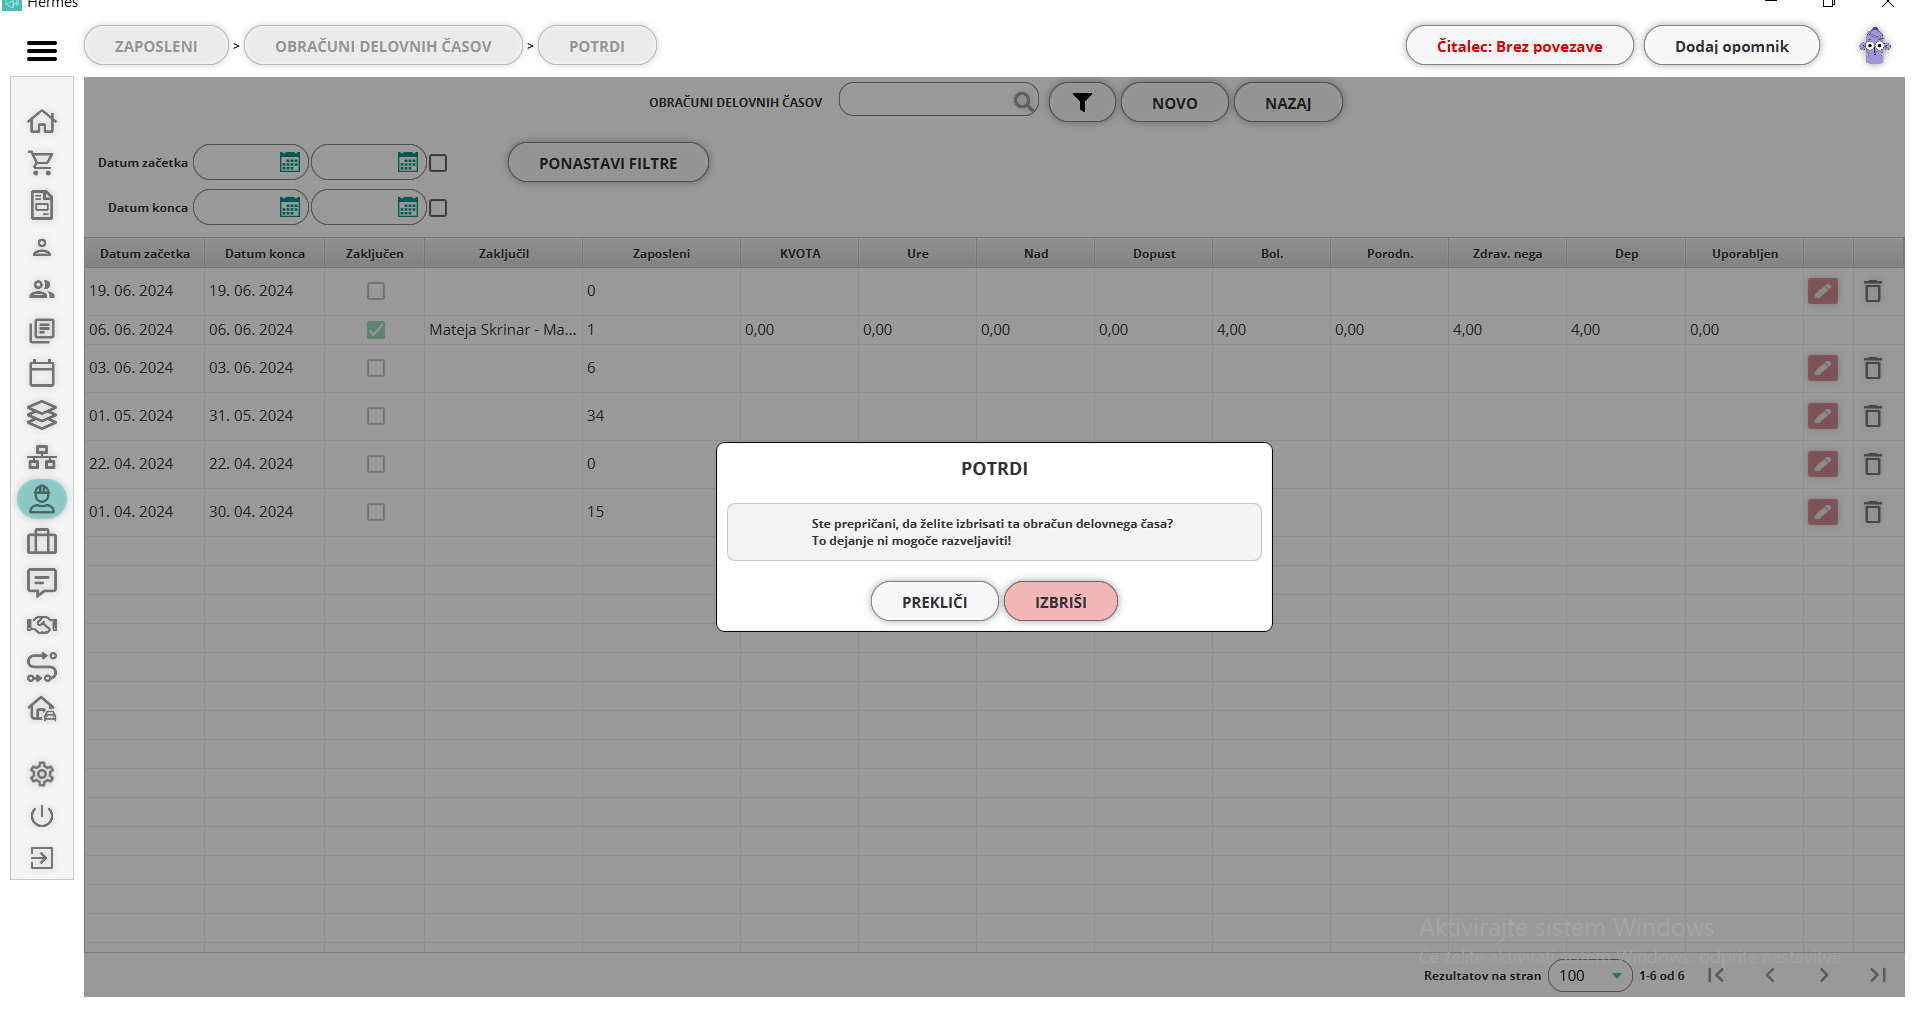
Task: Delete the 19. 06. 2024 row
Action: pyautogui.click(x=1873, y=291)
